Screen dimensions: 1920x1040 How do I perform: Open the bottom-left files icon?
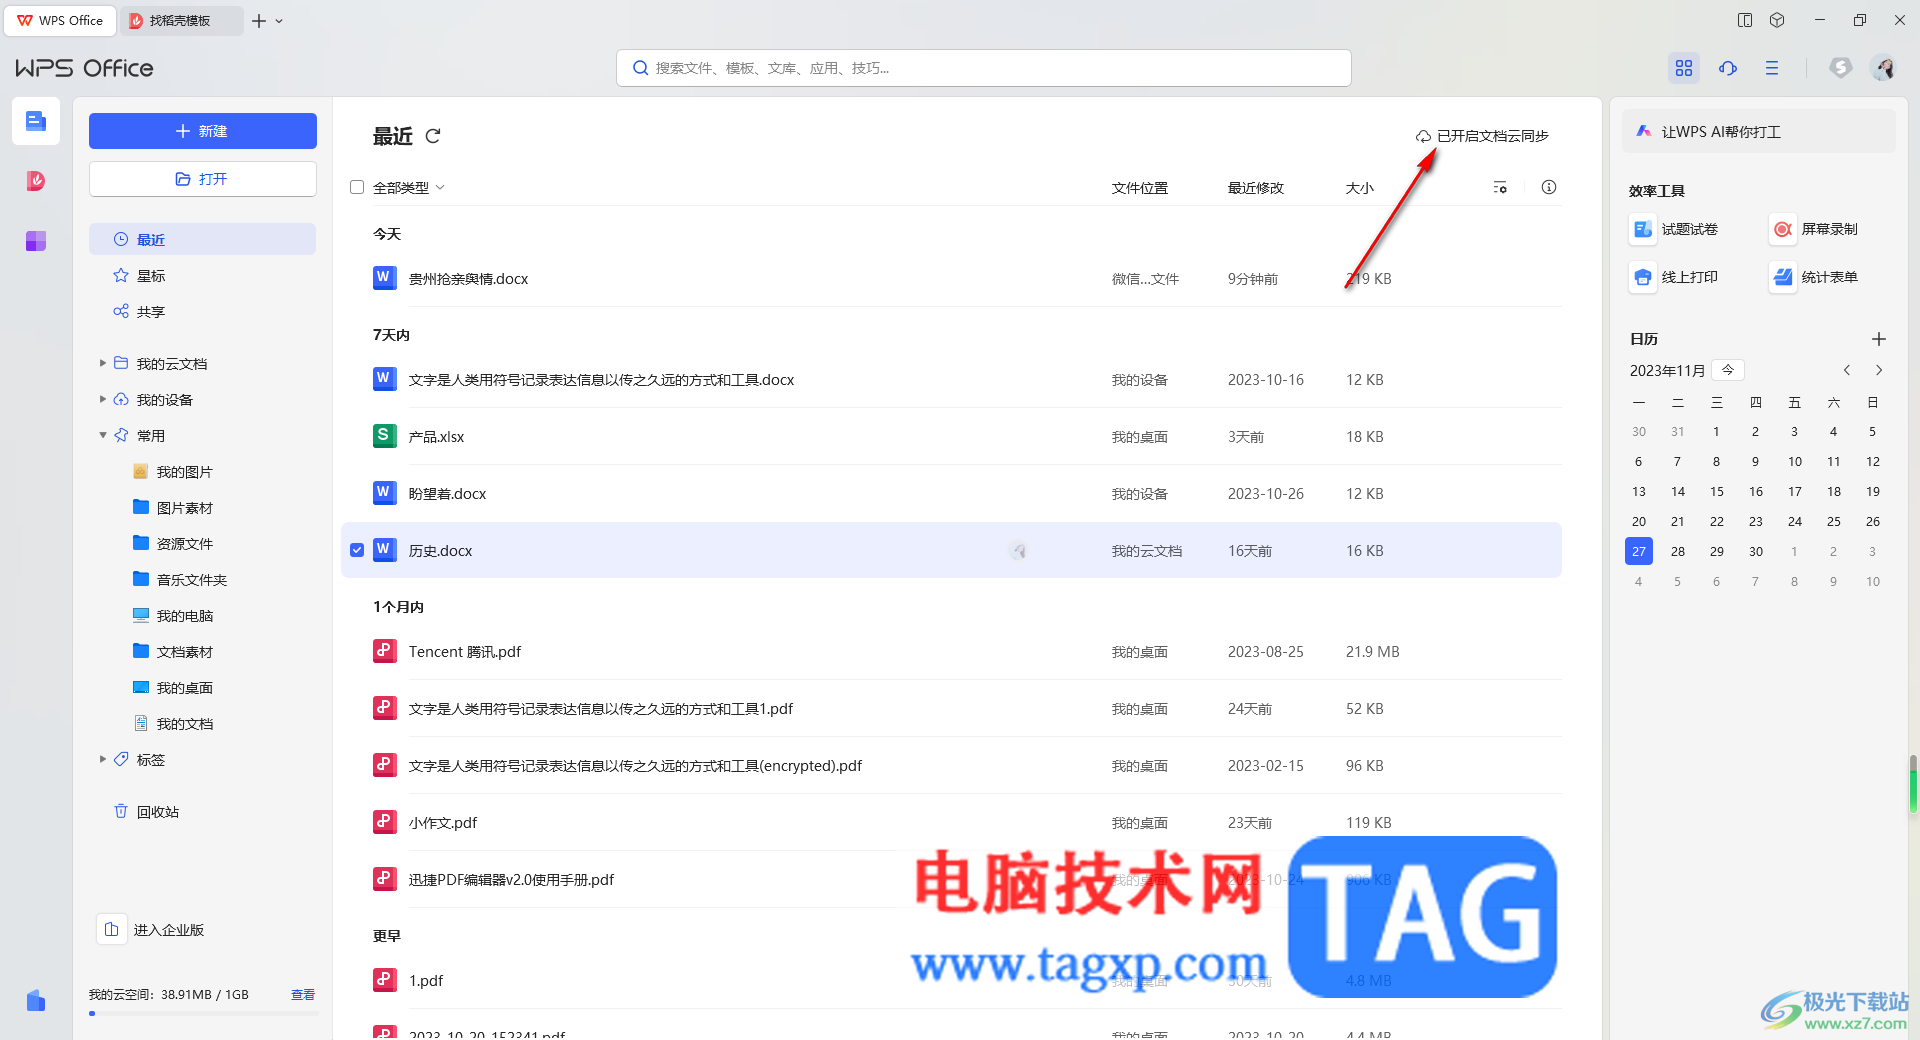pyautogui.click(x=36, y=1000)
